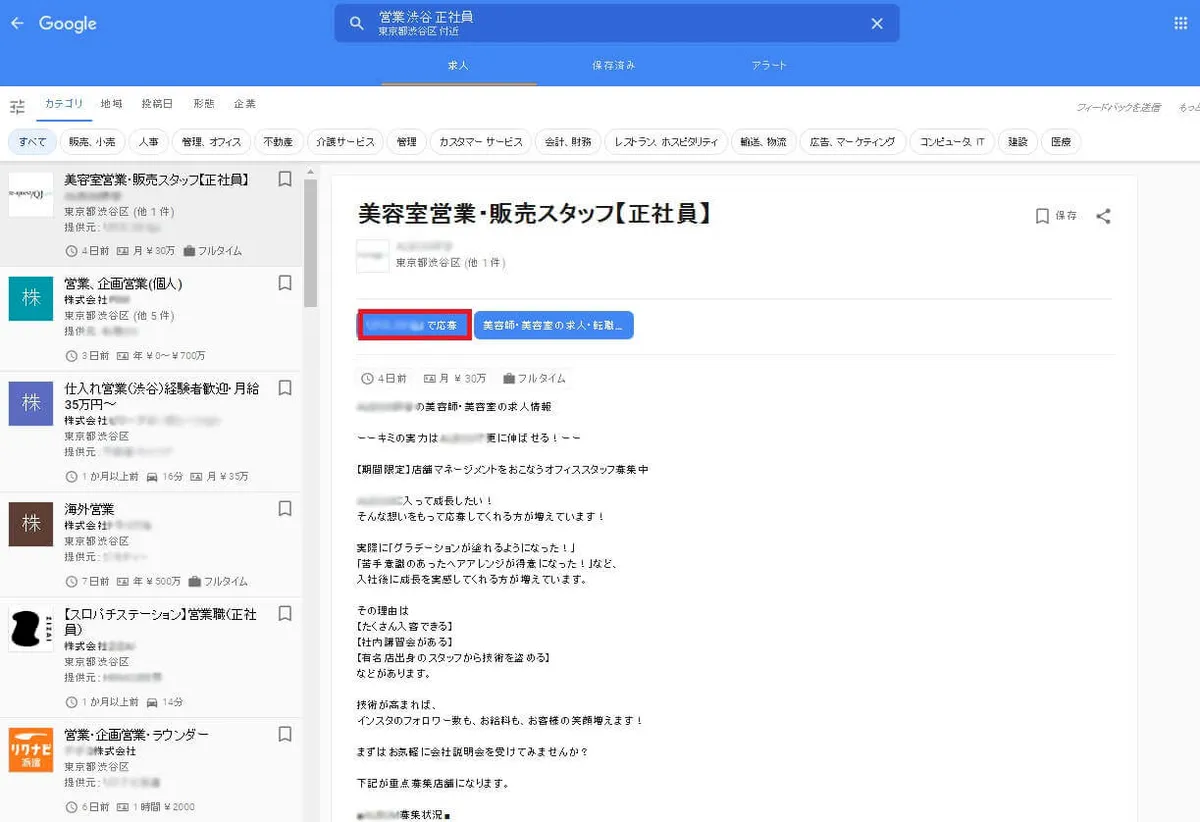Image resolution: width=1200 pixels, height=822 pixels.
Task: Bookmark the 海外営業 job listing
Action: click(285, 509)
